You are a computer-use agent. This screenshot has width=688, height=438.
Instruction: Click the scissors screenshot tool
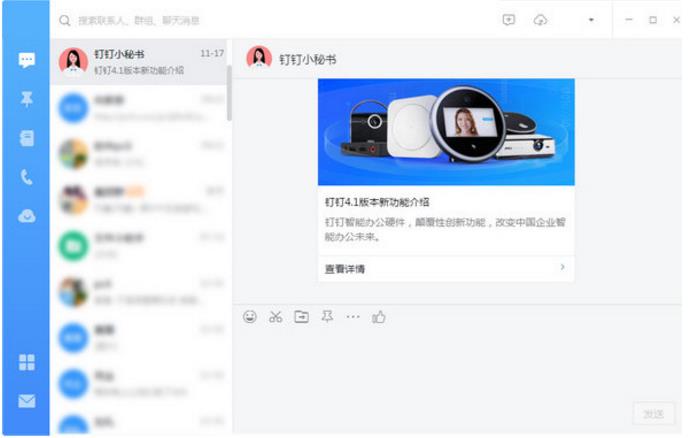276,317
